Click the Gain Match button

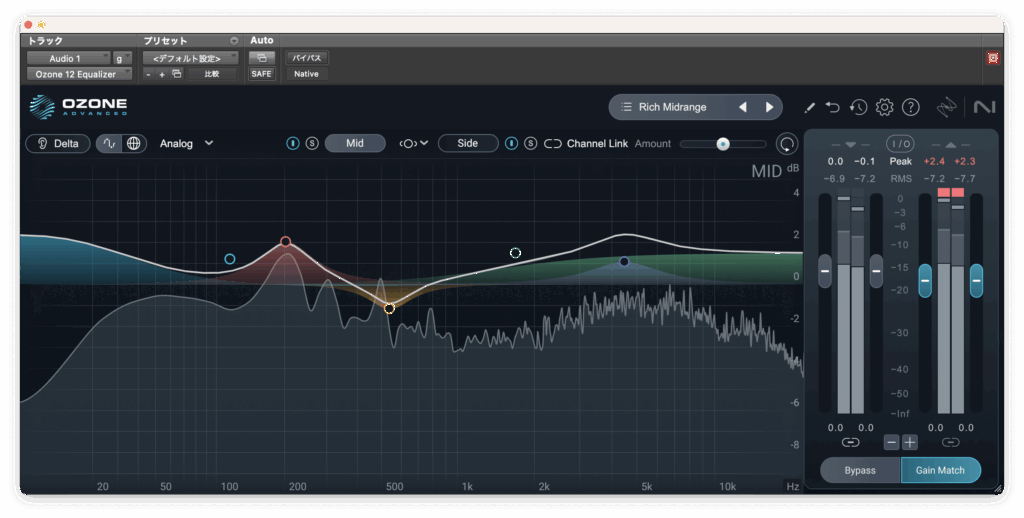(940, 470)
